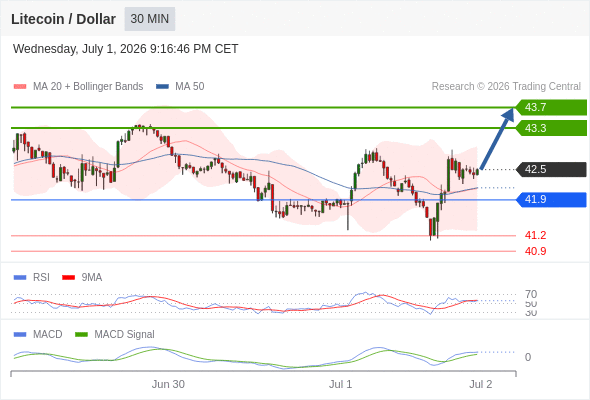Click the MACD Signal green legend swatch
The width and height of the screenshot is (590, 400).
81,335
